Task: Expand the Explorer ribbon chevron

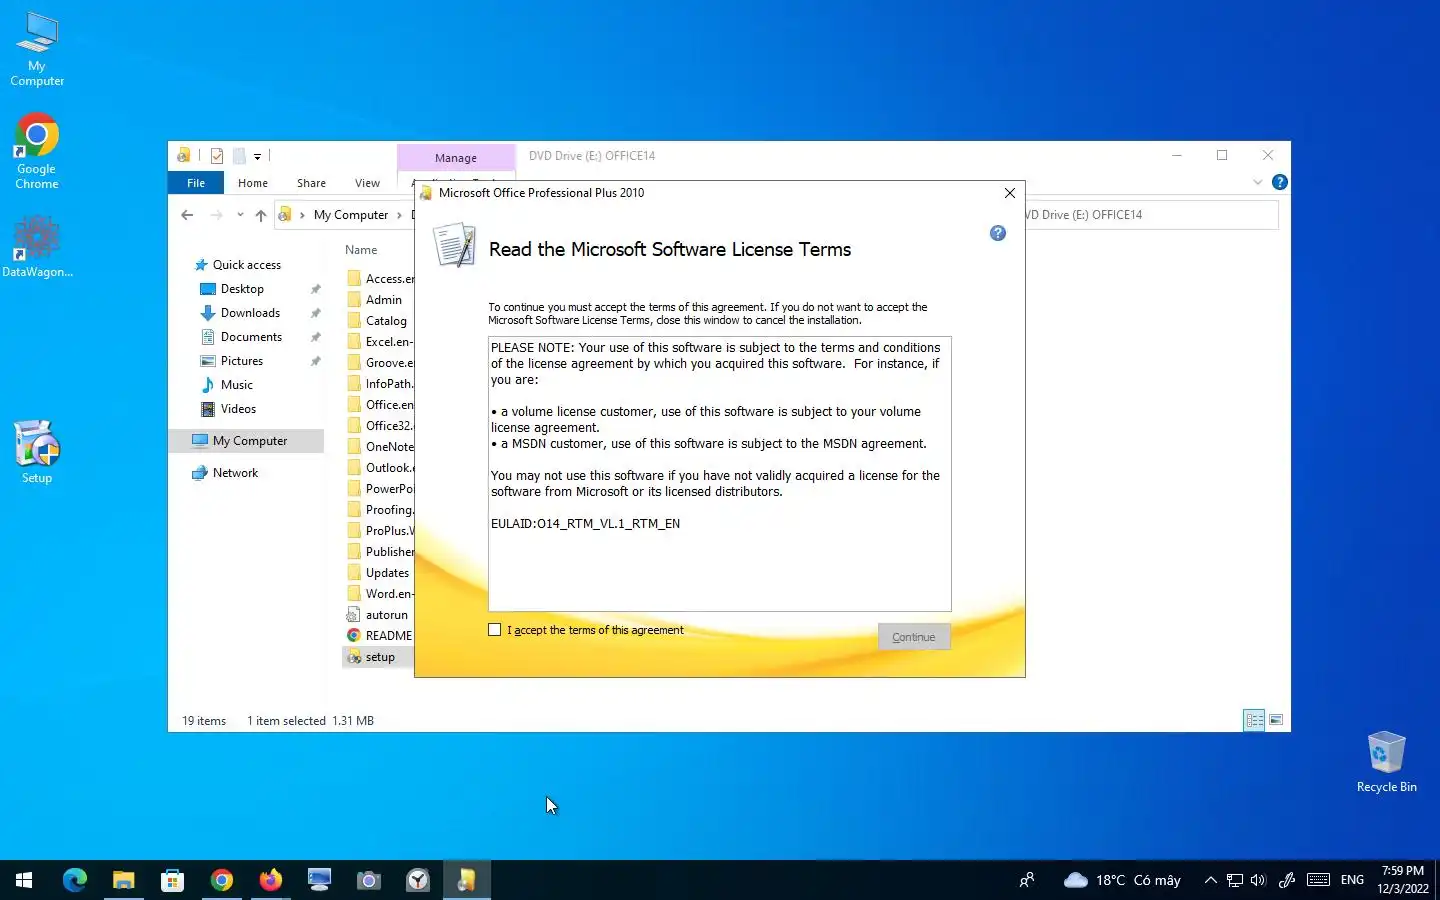Action: click(1258, 182)
